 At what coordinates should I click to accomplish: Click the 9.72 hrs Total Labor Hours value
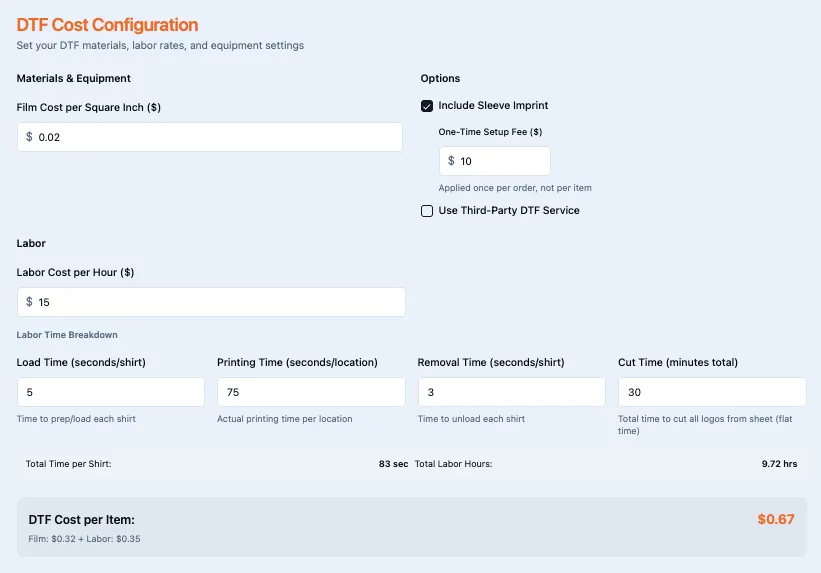click(779, 464)
